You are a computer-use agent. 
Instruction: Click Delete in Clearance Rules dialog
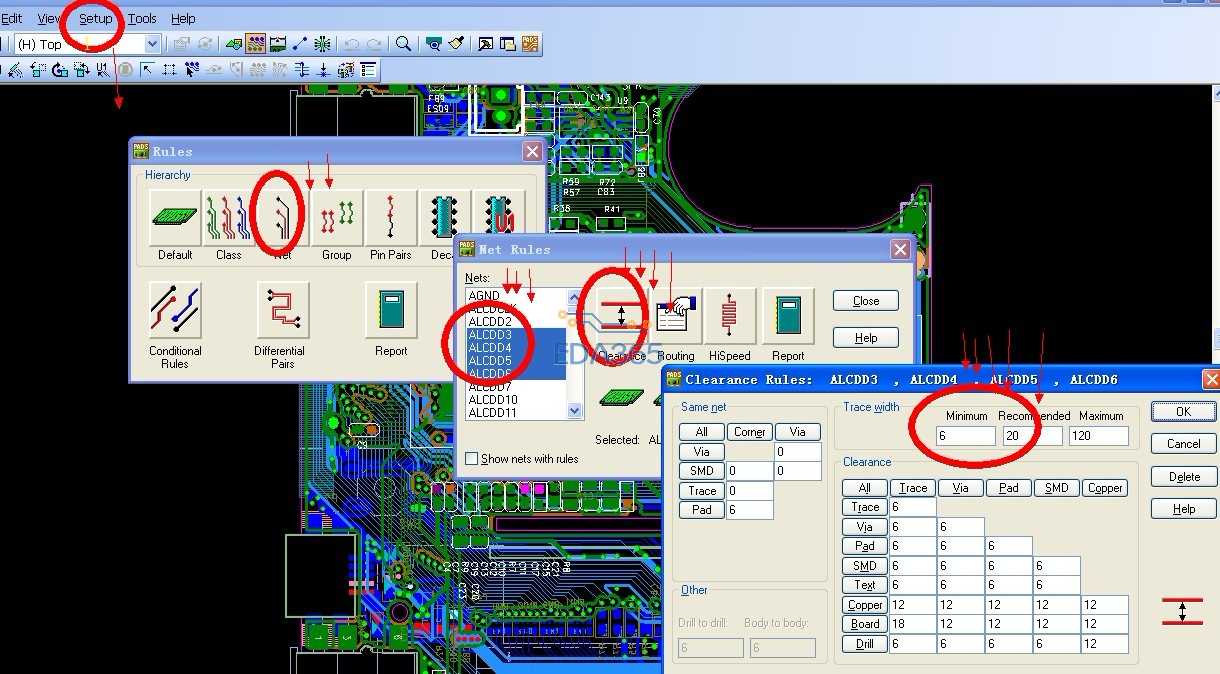pyautogui.click(x=1184, y=477)
